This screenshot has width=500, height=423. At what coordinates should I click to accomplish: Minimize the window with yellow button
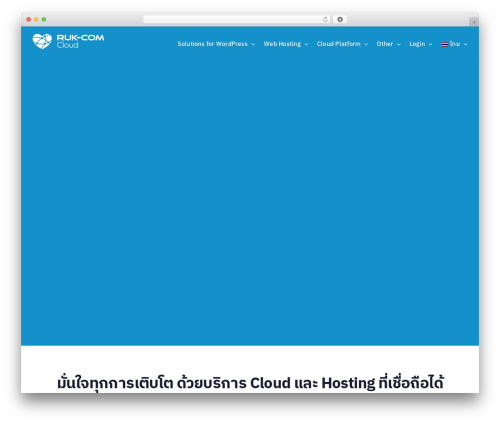[36, 20]
